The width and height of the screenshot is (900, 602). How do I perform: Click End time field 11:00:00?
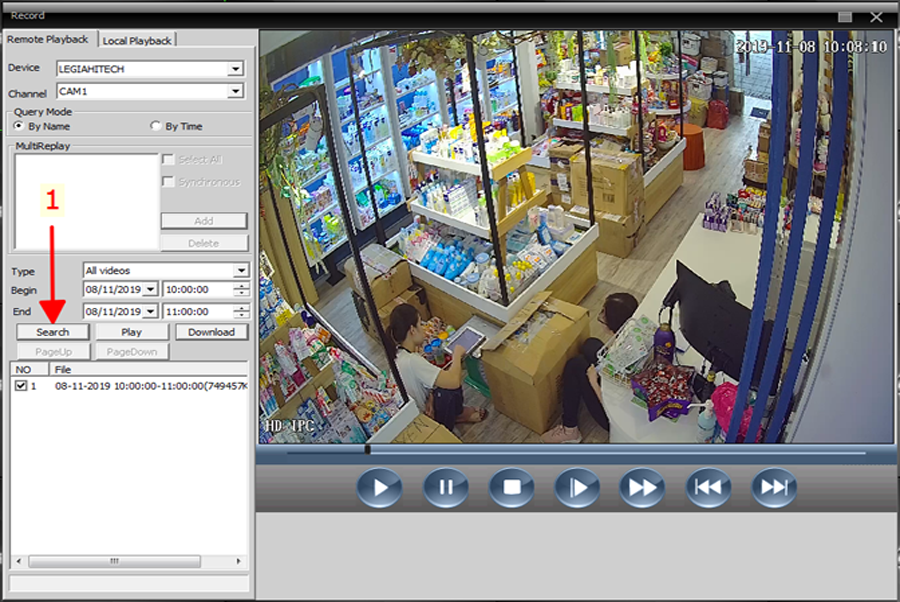click(x=199, y=311)
